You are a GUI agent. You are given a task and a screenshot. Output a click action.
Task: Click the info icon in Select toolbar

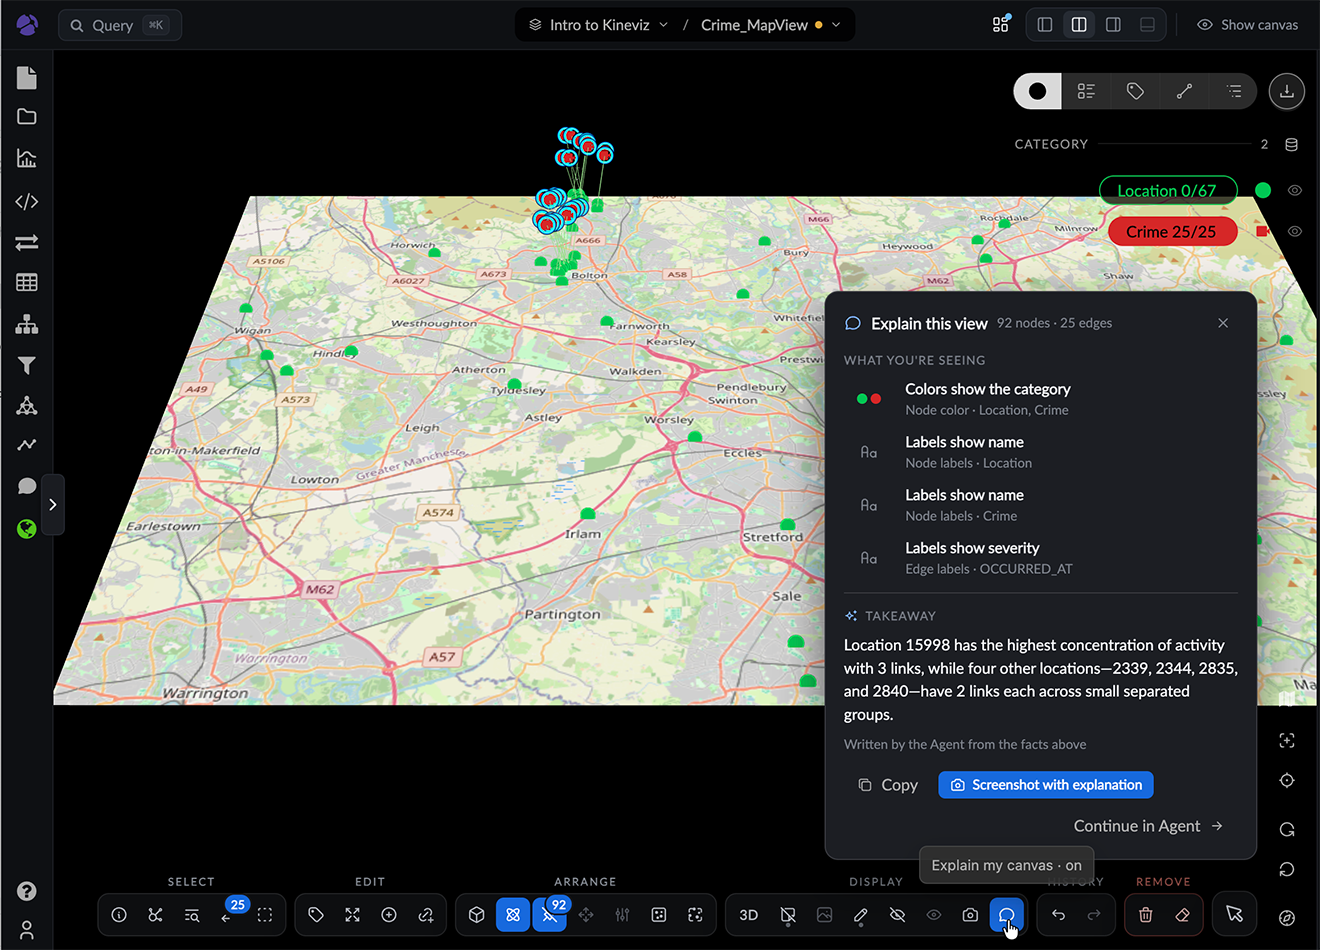point(119,915)
